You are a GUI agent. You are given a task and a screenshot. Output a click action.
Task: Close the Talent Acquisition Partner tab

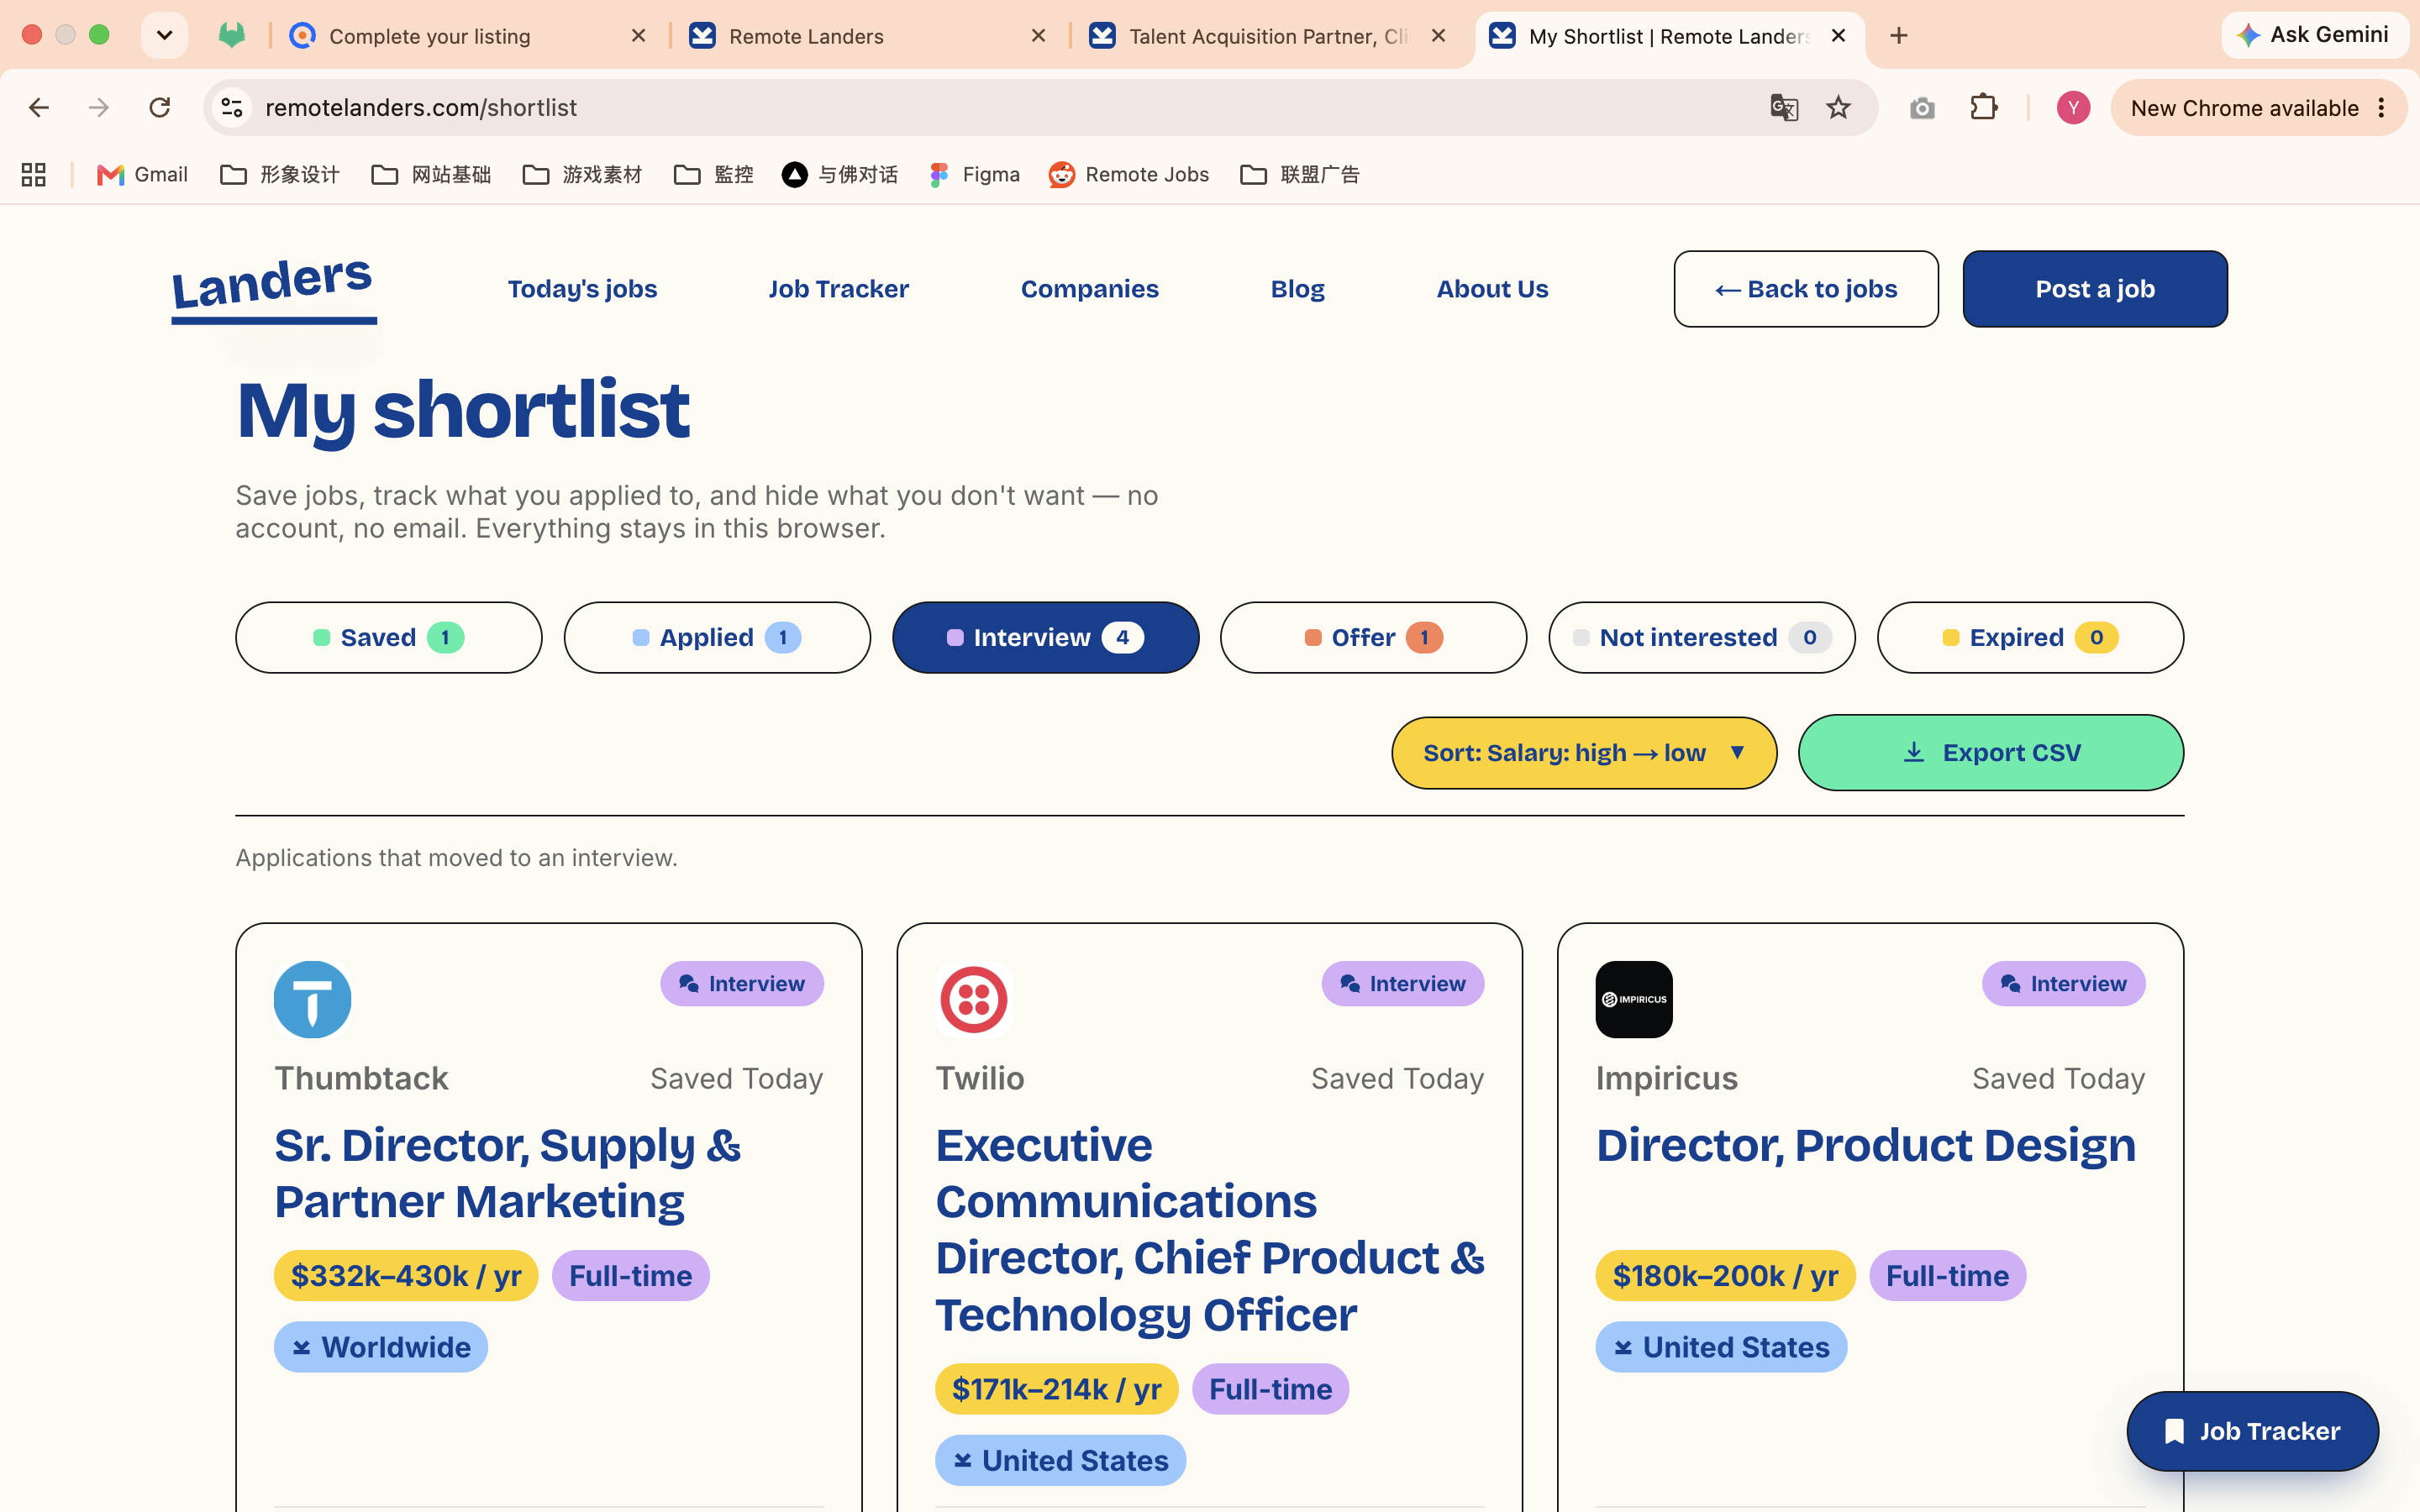[x=1438, y=36]
